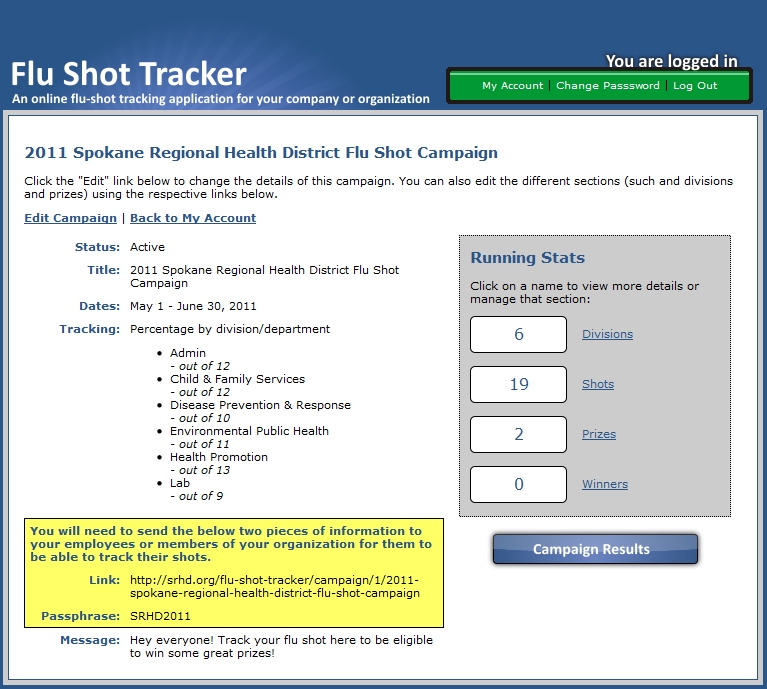Manage the Prizes section
This screenshot has height=689, width=767.
click(599, 434)
